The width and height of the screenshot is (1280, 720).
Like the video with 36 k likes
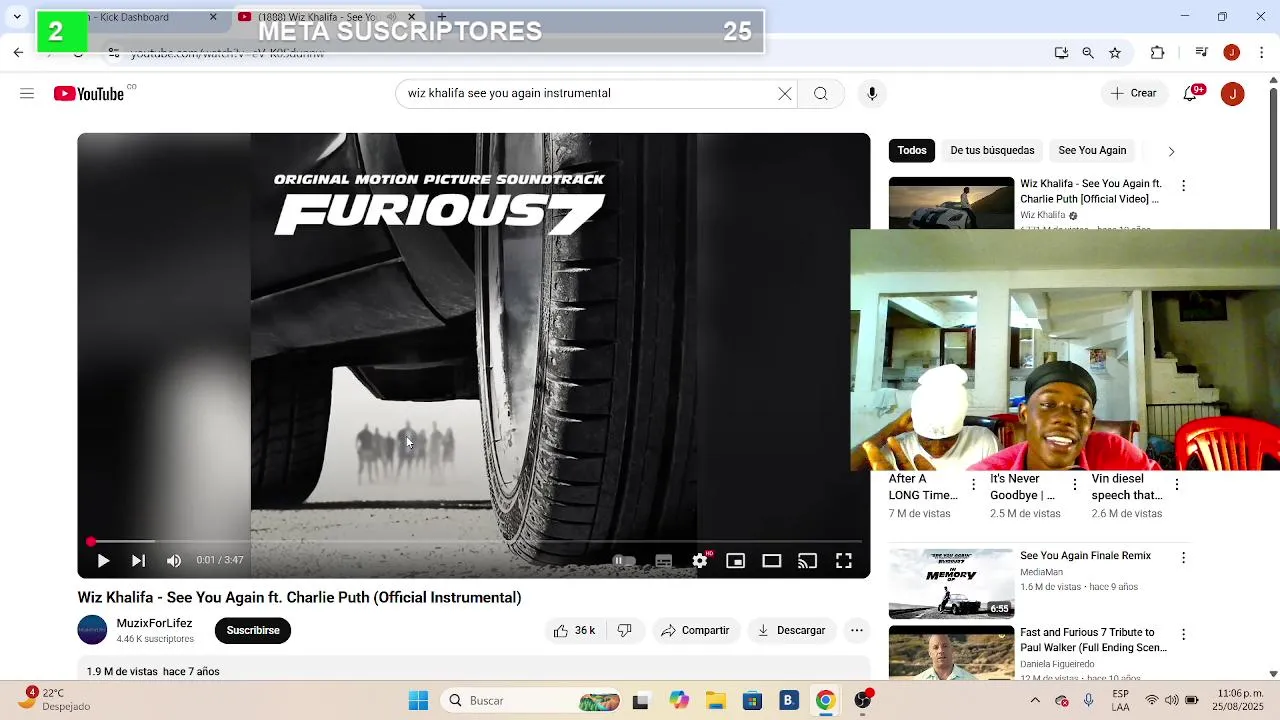(x=574, y=631)
